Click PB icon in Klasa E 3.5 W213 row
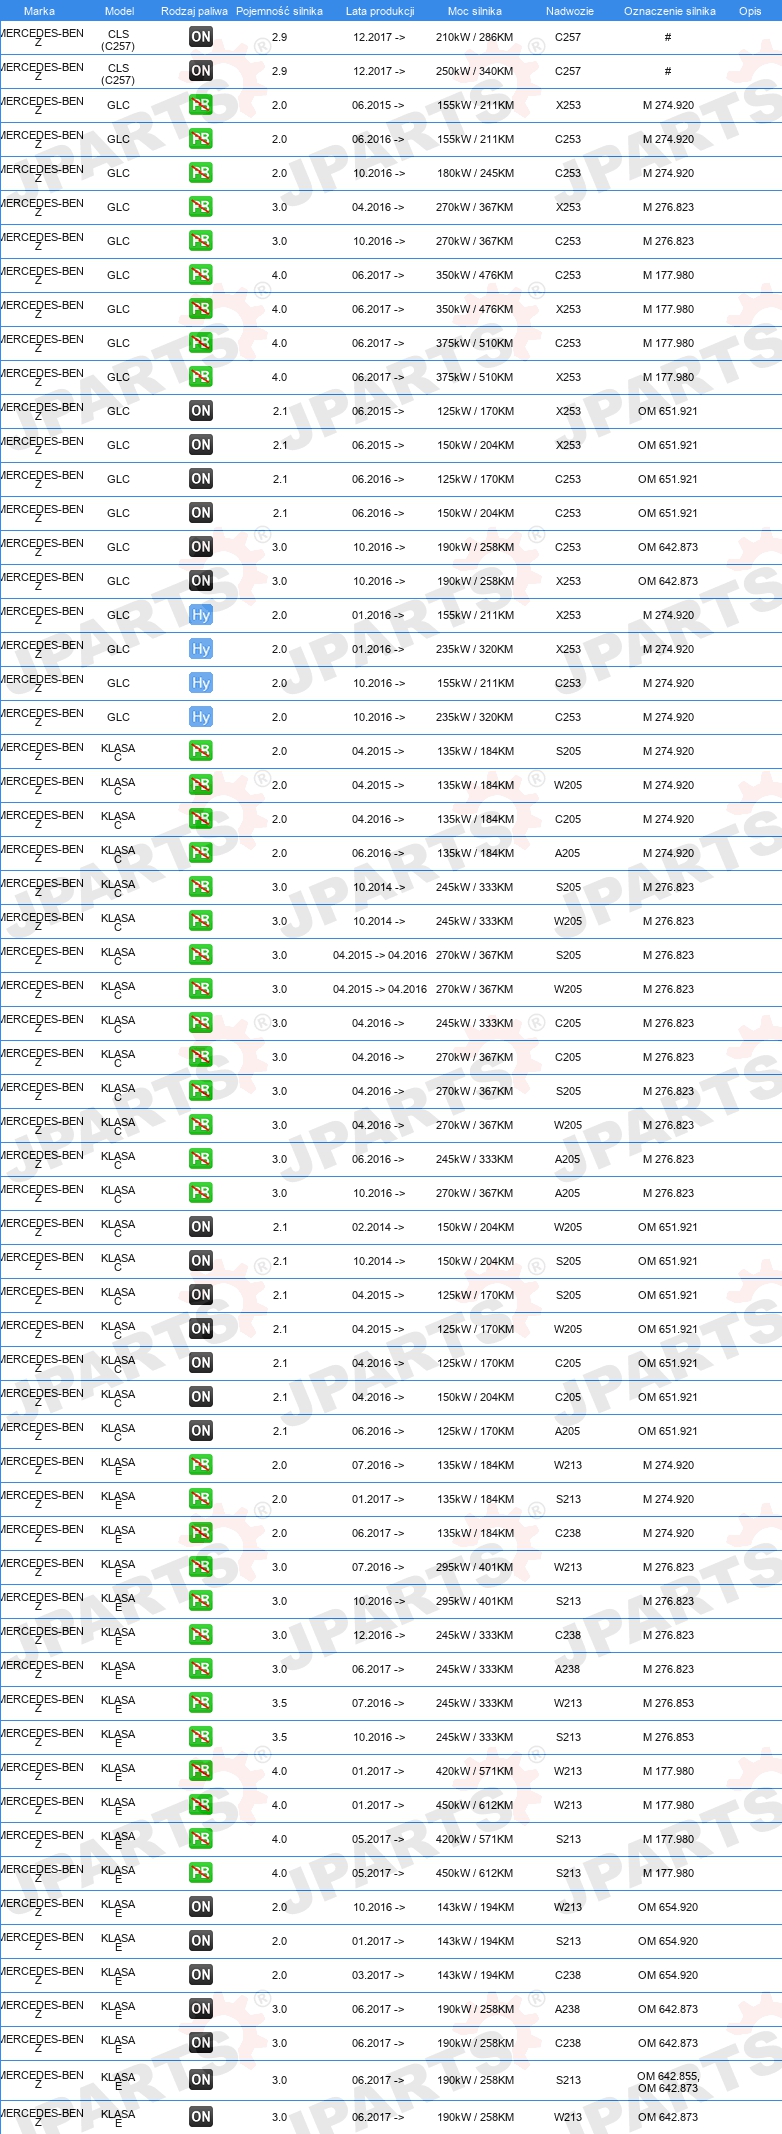 tap(201, 1703)
